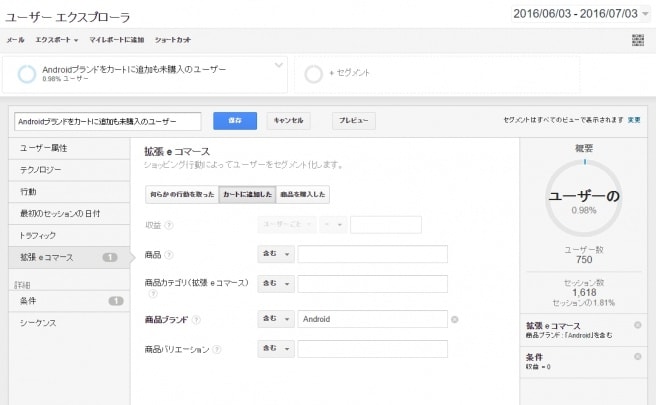Open 商品バリエーション match type dropdown
This screenshot has height=405, width=656.
[276, 349]
